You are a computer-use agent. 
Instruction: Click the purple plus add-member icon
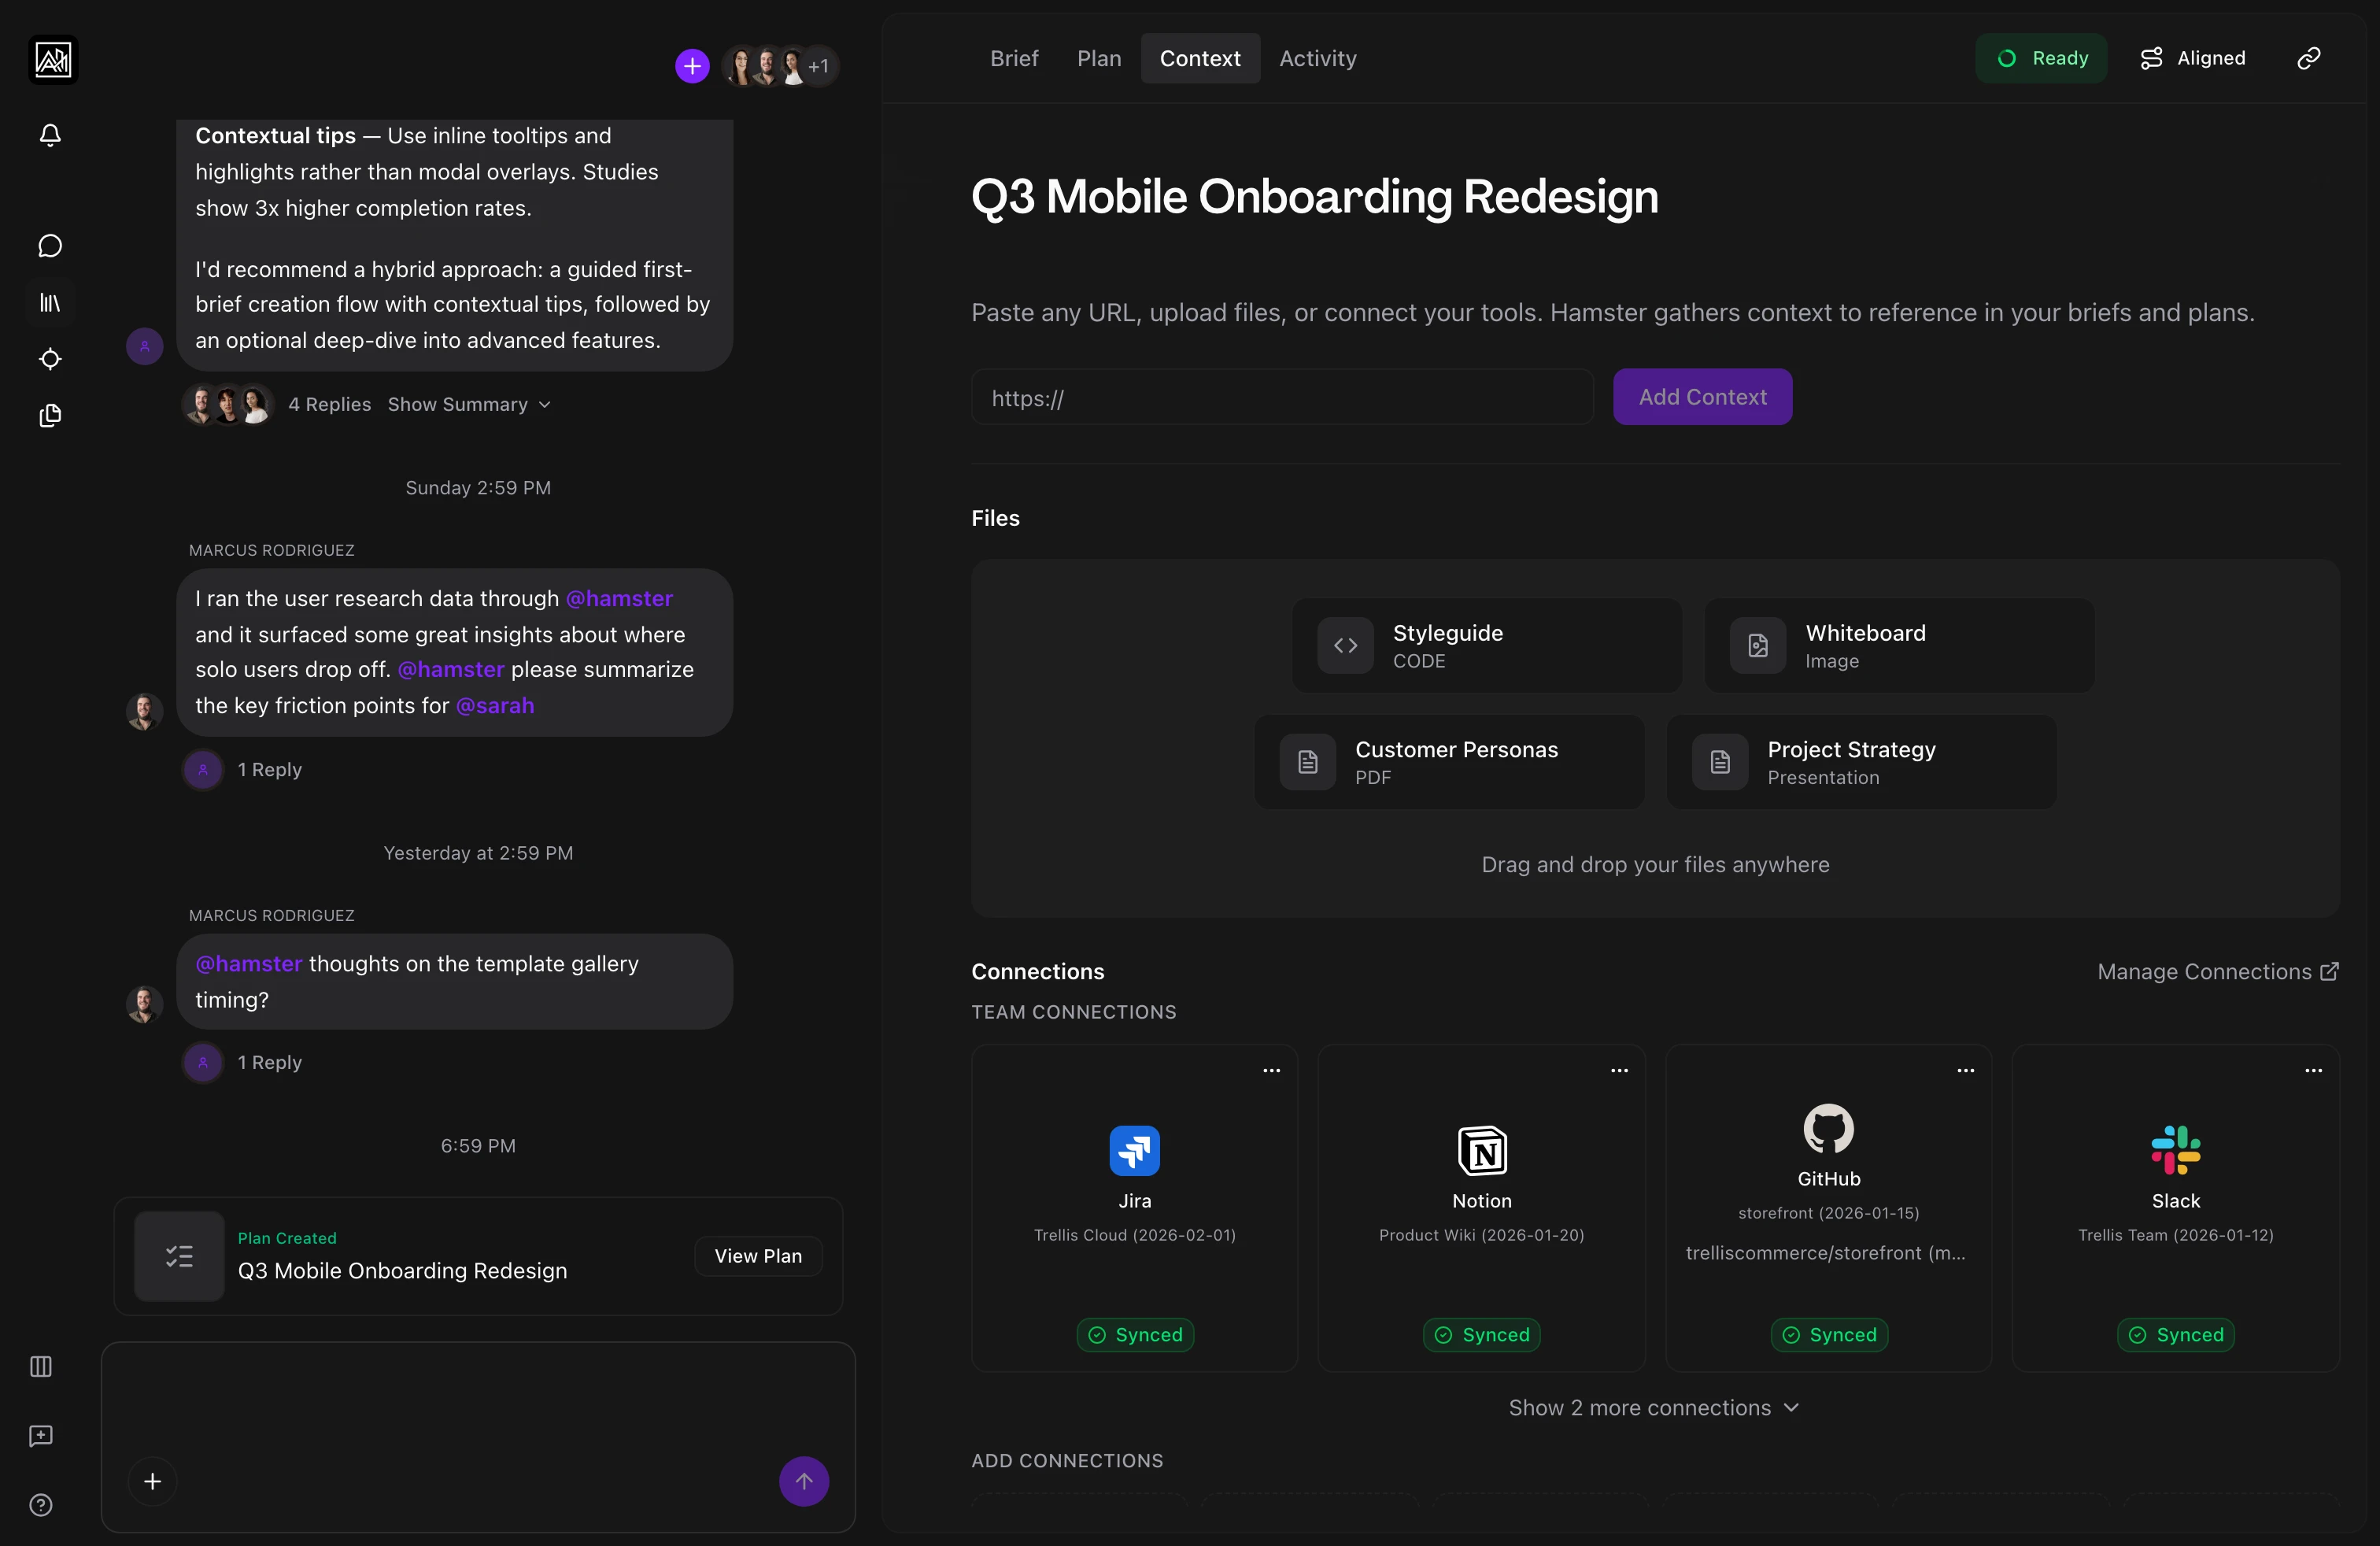[x=692, y=66]
